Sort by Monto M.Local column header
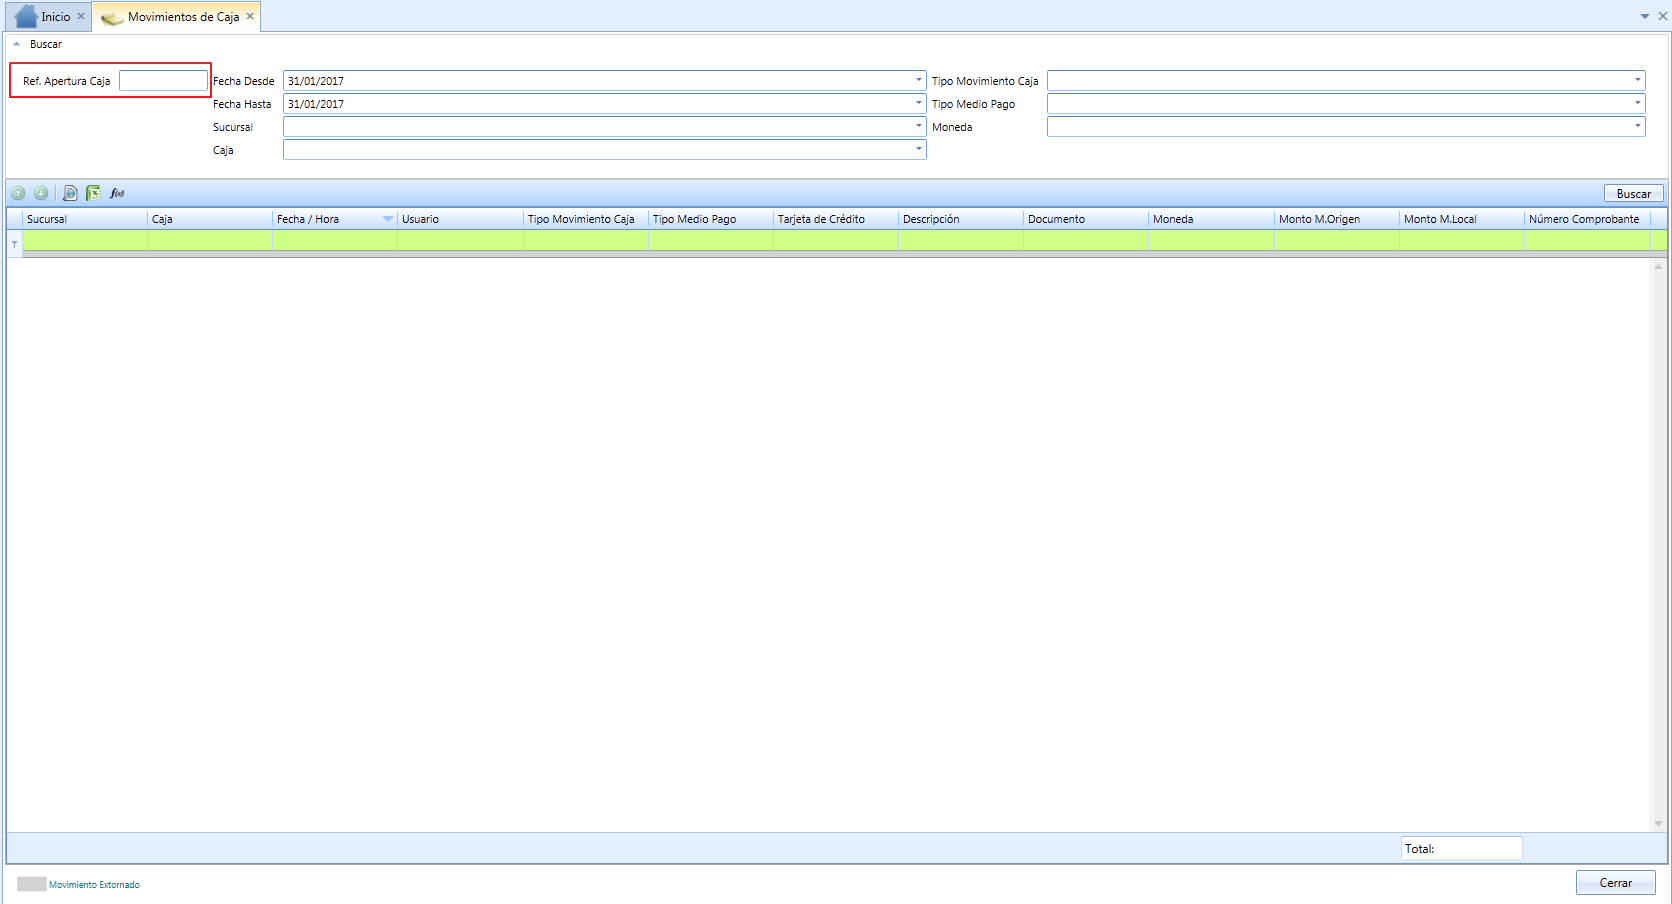1672x904 pixels. click(1462, 219)
